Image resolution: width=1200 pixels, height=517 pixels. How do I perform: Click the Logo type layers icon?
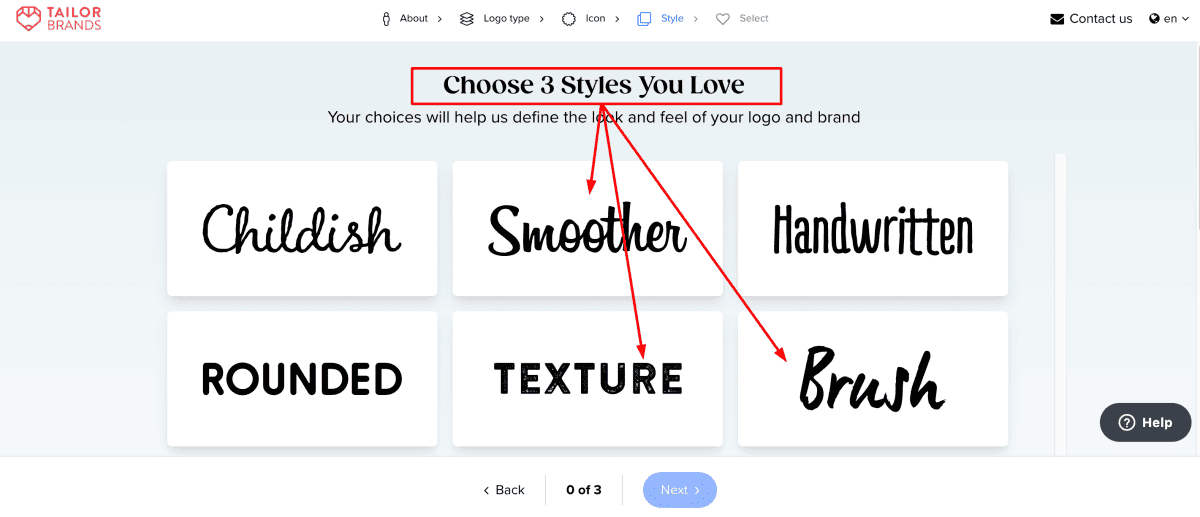pyautogui.click(x=467, y=19)
